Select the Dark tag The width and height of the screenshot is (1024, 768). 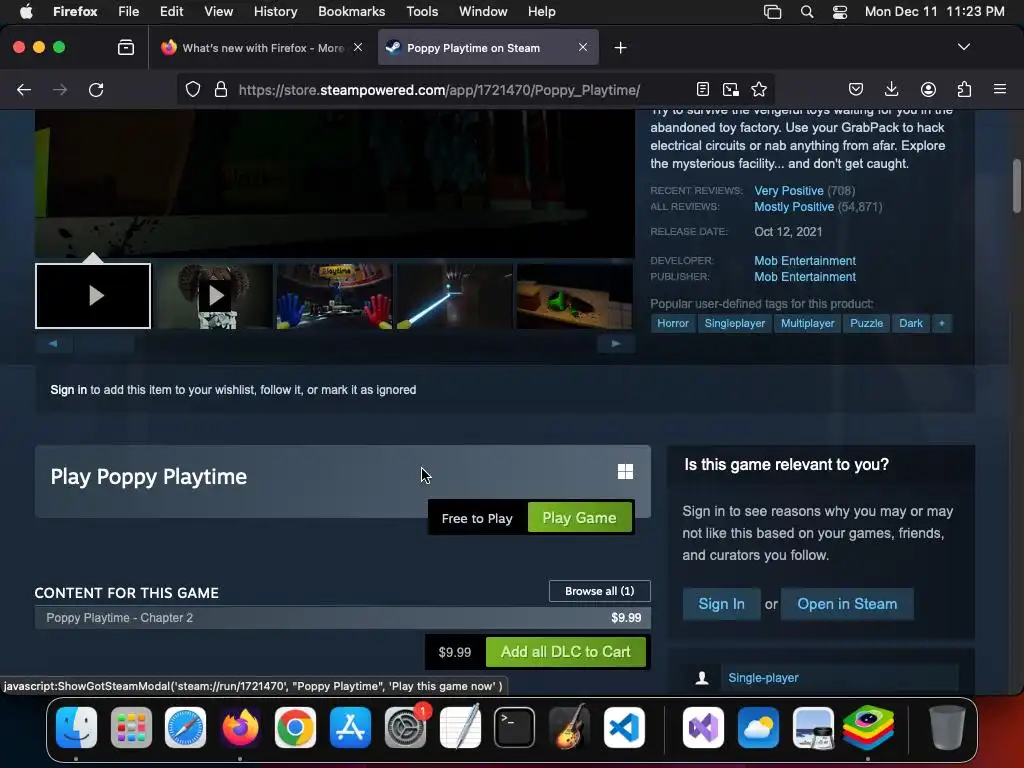pos(910,323)
